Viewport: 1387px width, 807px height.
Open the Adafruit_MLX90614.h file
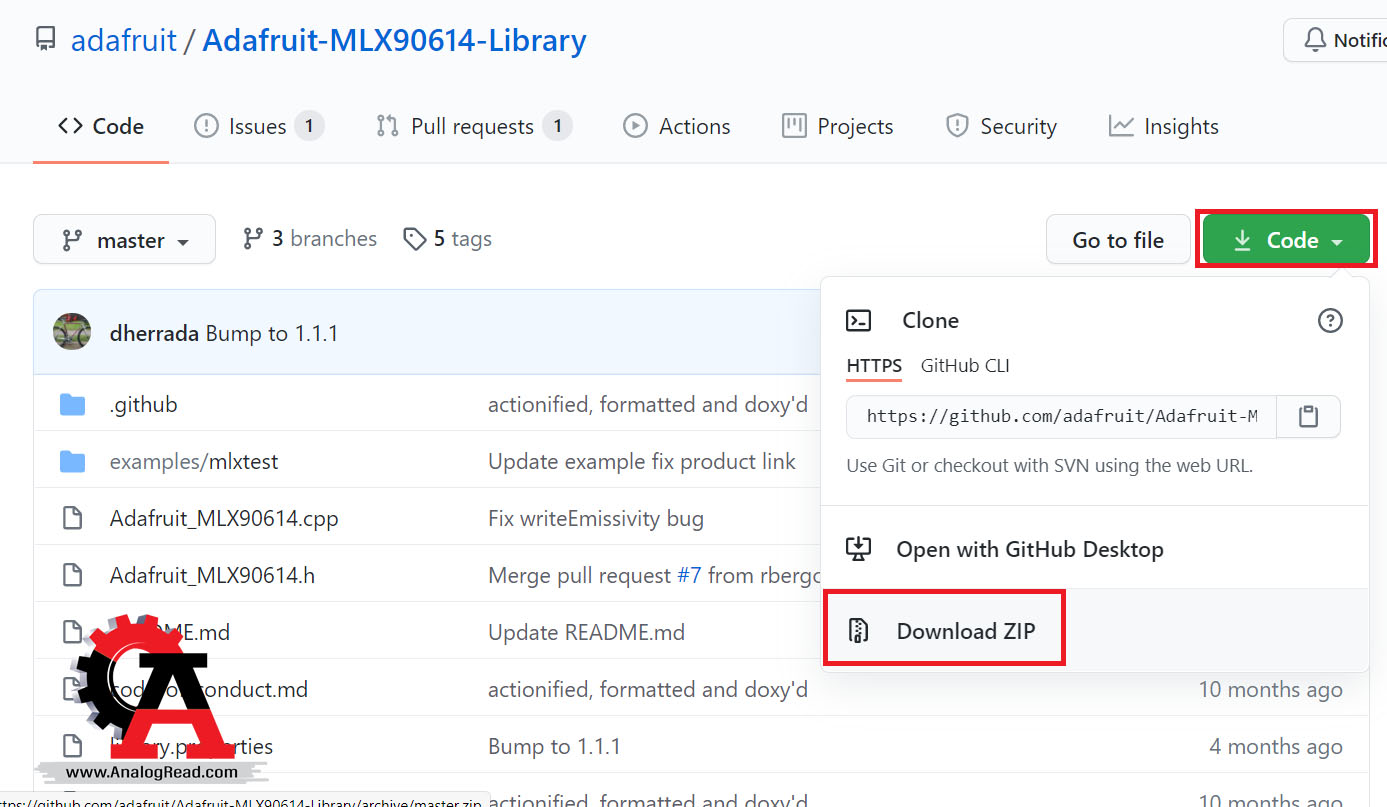pyautogui.click(x=212, y=576)
